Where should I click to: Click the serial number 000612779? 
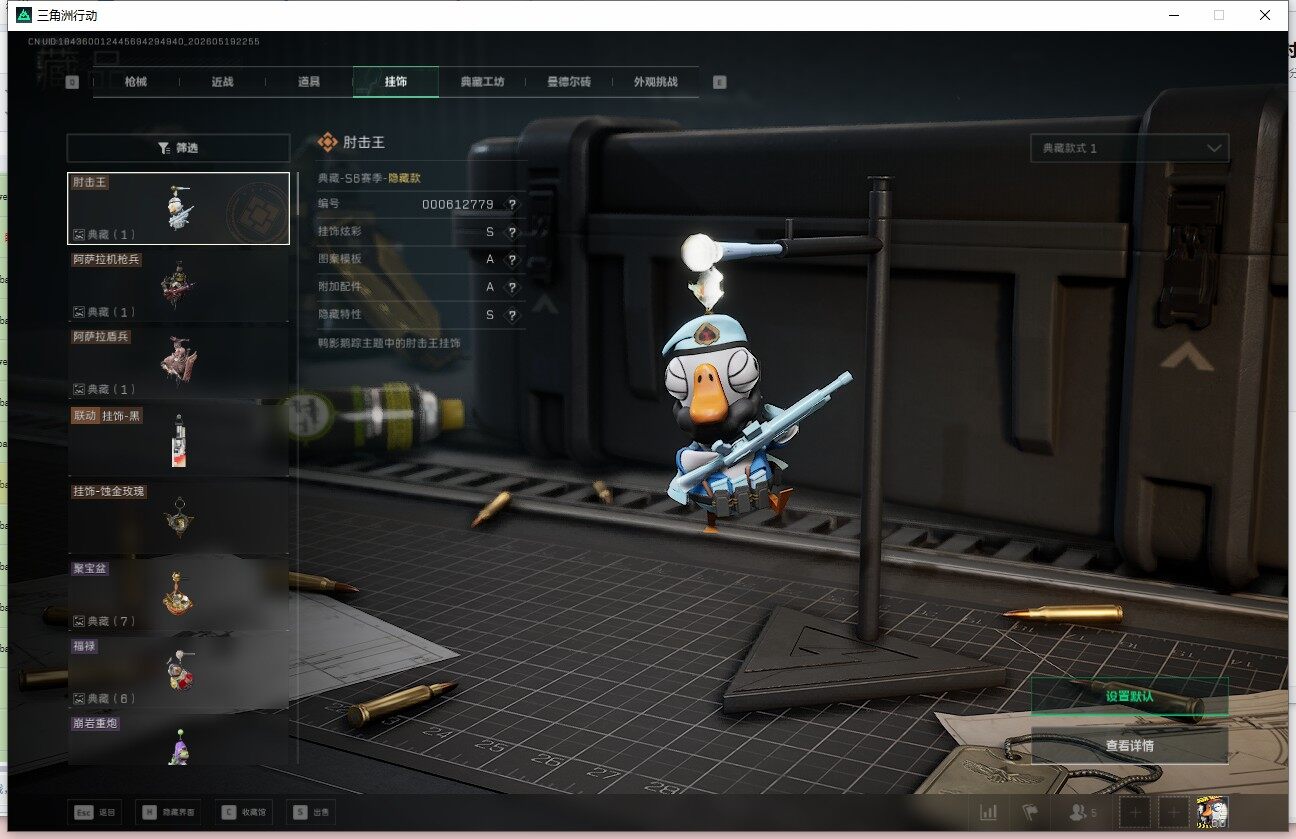(457, 204)
